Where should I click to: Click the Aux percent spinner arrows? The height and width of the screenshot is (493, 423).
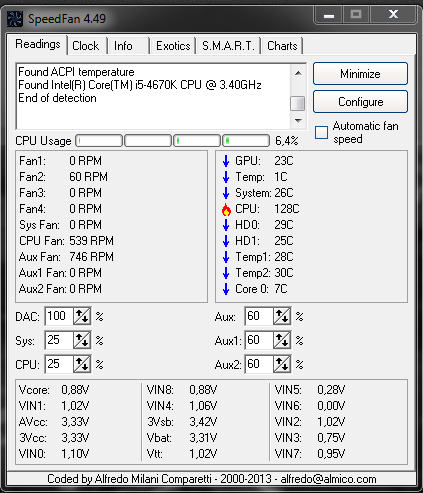pyautogui.click(x=282, y=316)
